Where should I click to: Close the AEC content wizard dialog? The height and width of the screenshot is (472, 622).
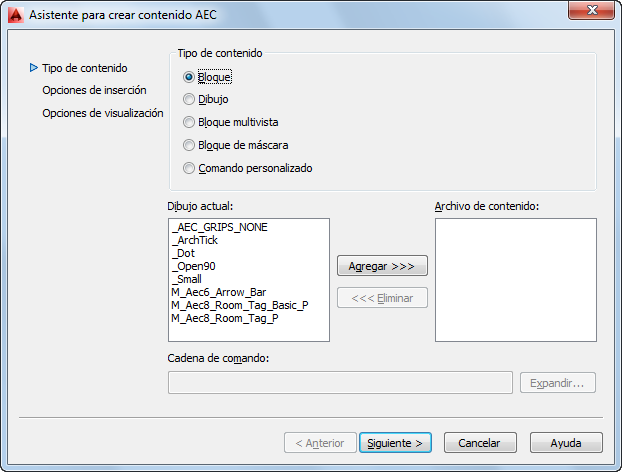coord(591,10)
